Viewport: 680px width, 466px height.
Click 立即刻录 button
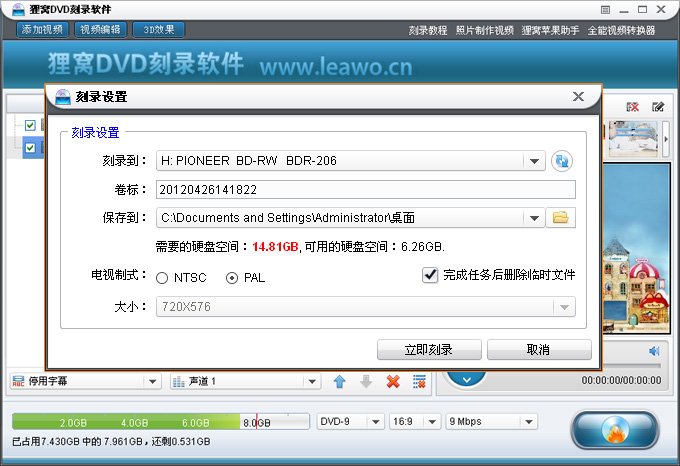[x=429, y=349]
